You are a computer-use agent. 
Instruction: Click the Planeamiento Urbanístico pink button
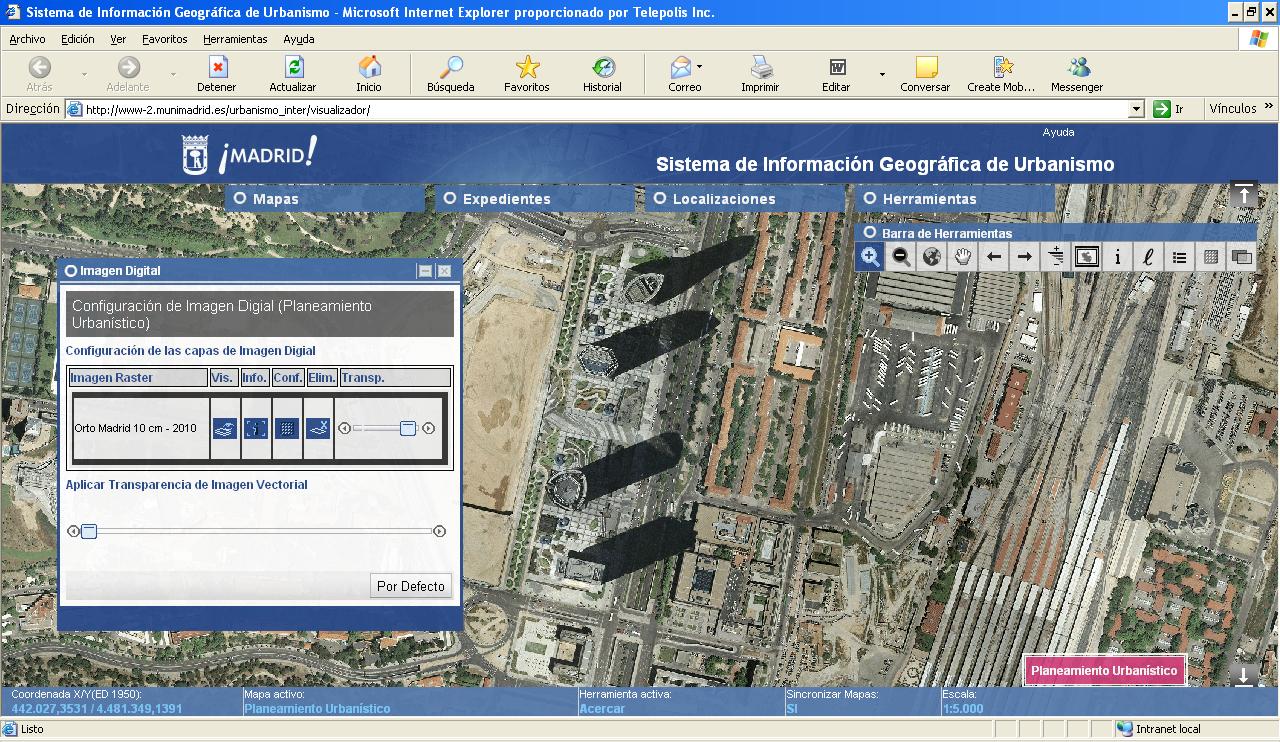1104,671
